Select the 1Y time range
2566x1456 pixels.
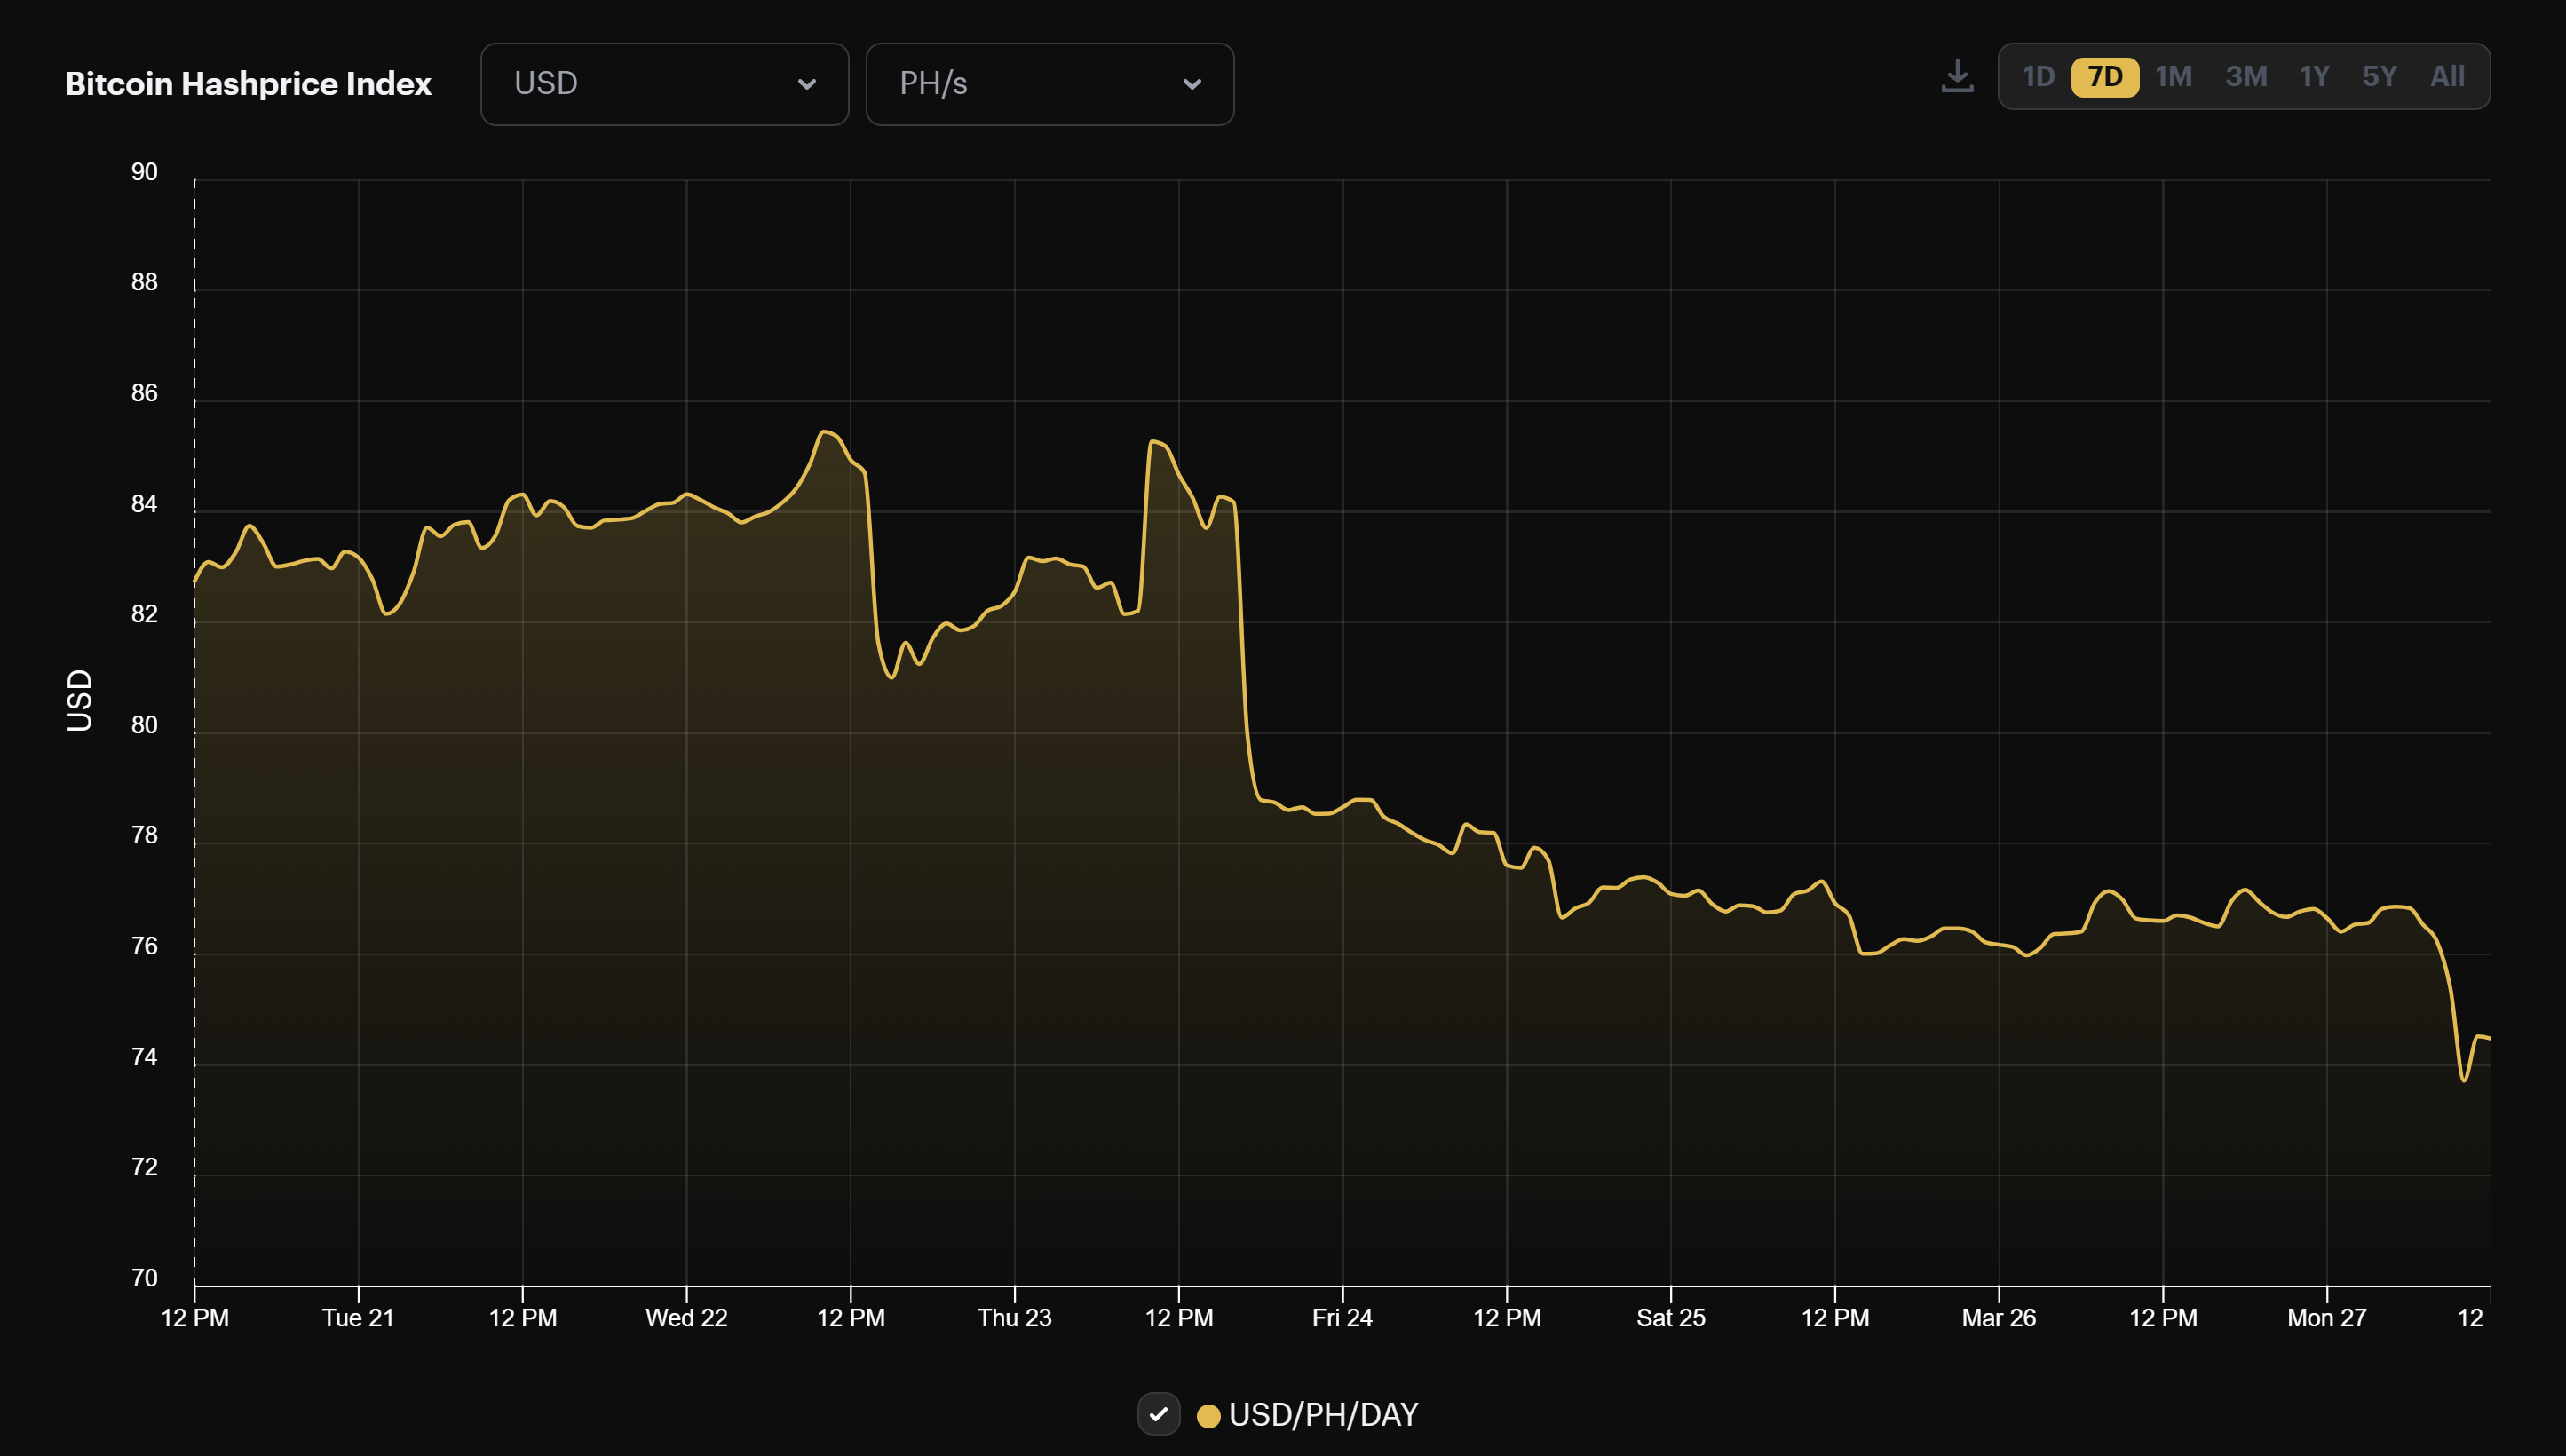click(2314, 77)
